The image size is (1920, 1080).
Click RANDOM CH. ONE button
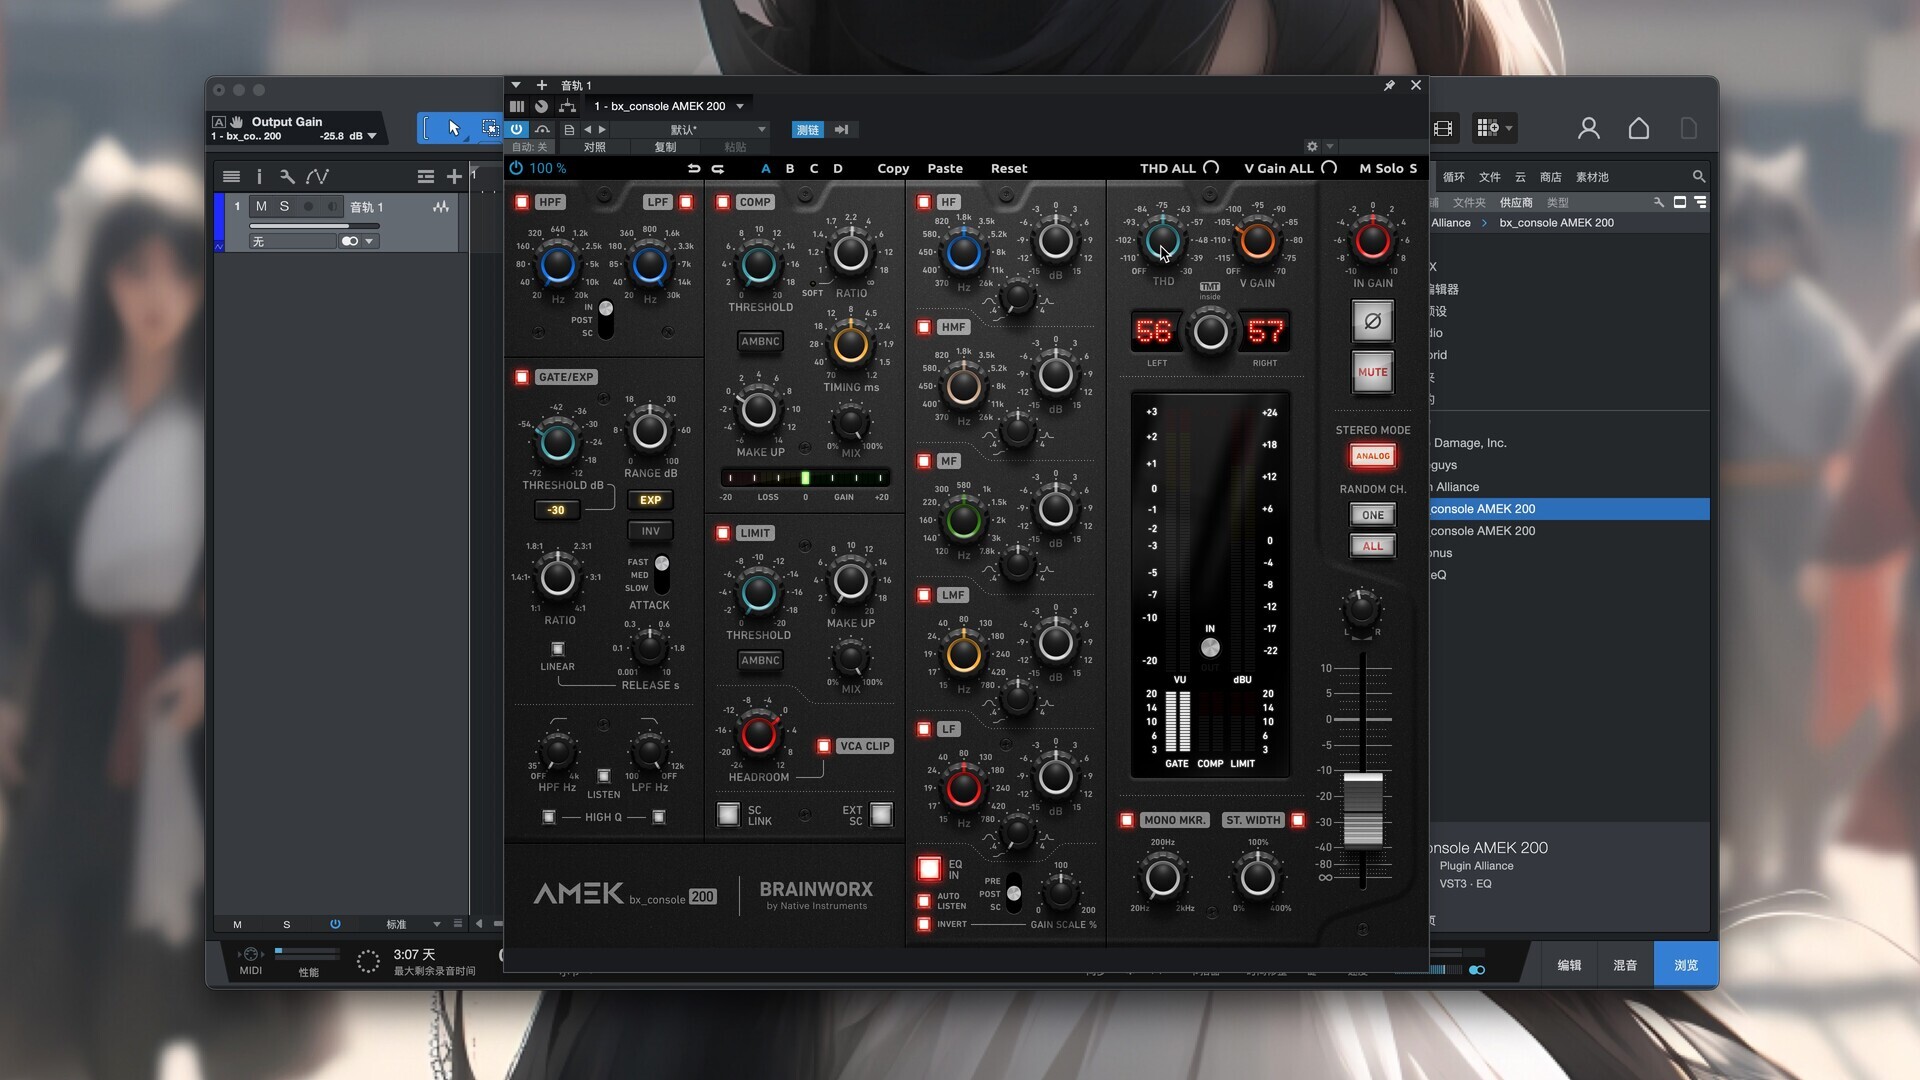[1372, 515]
